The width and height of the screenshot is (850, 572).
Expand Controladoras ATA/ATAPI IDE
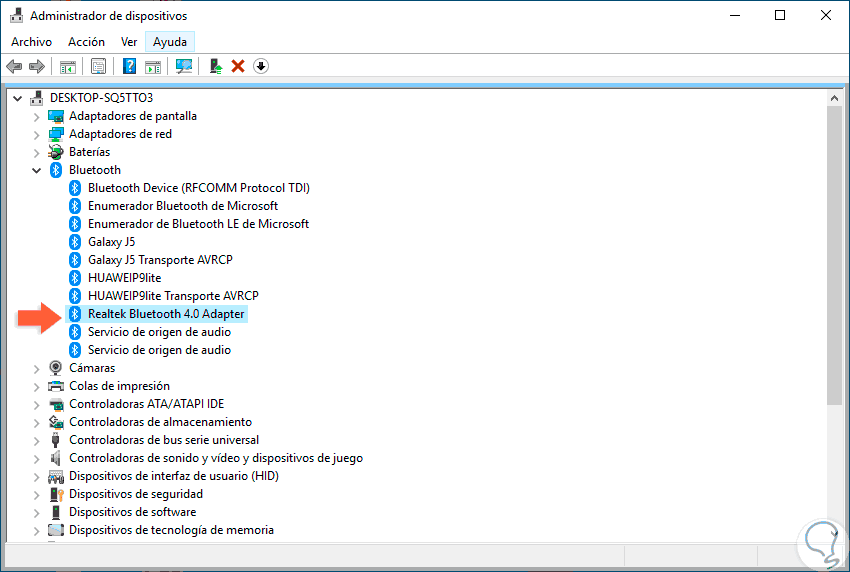[36, 404]
